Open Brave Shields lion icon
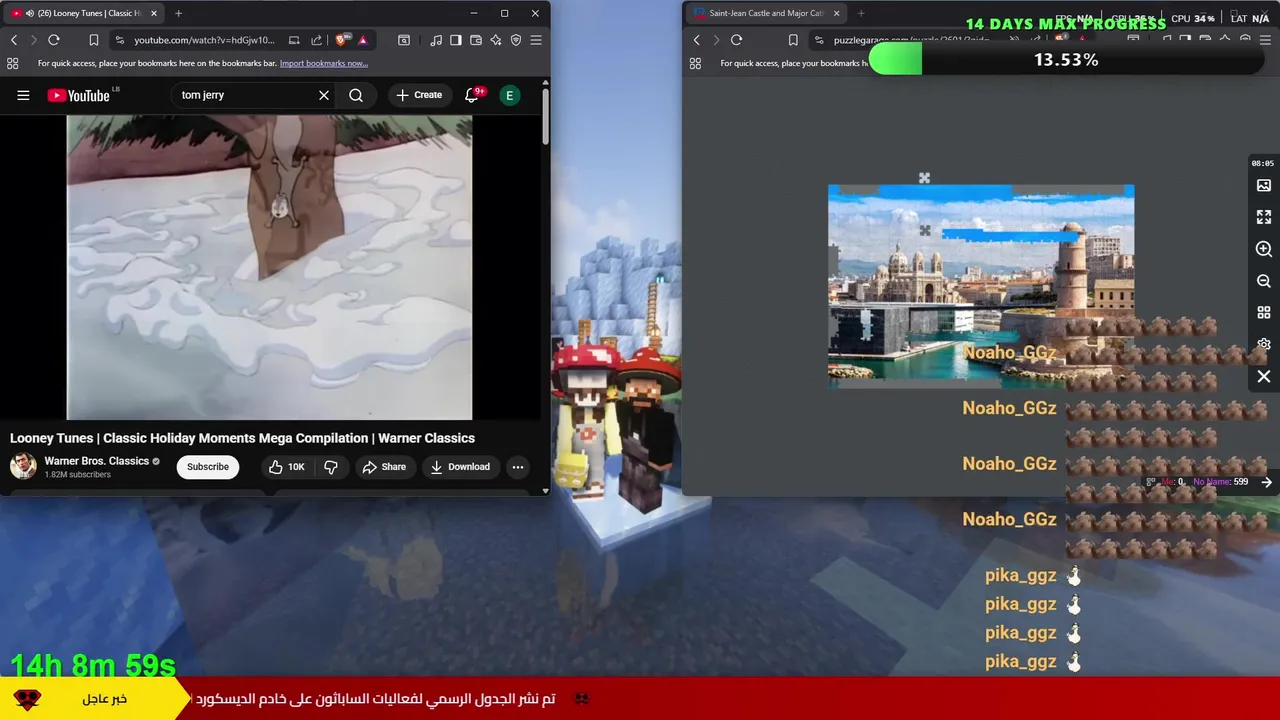 click(342, 40)
